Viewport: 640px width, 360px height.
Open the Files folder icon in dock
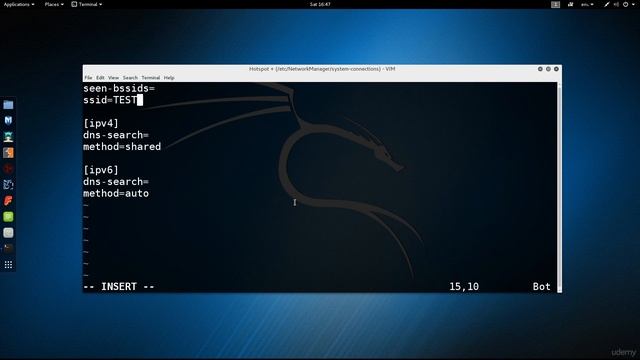(x=8, y=105)
